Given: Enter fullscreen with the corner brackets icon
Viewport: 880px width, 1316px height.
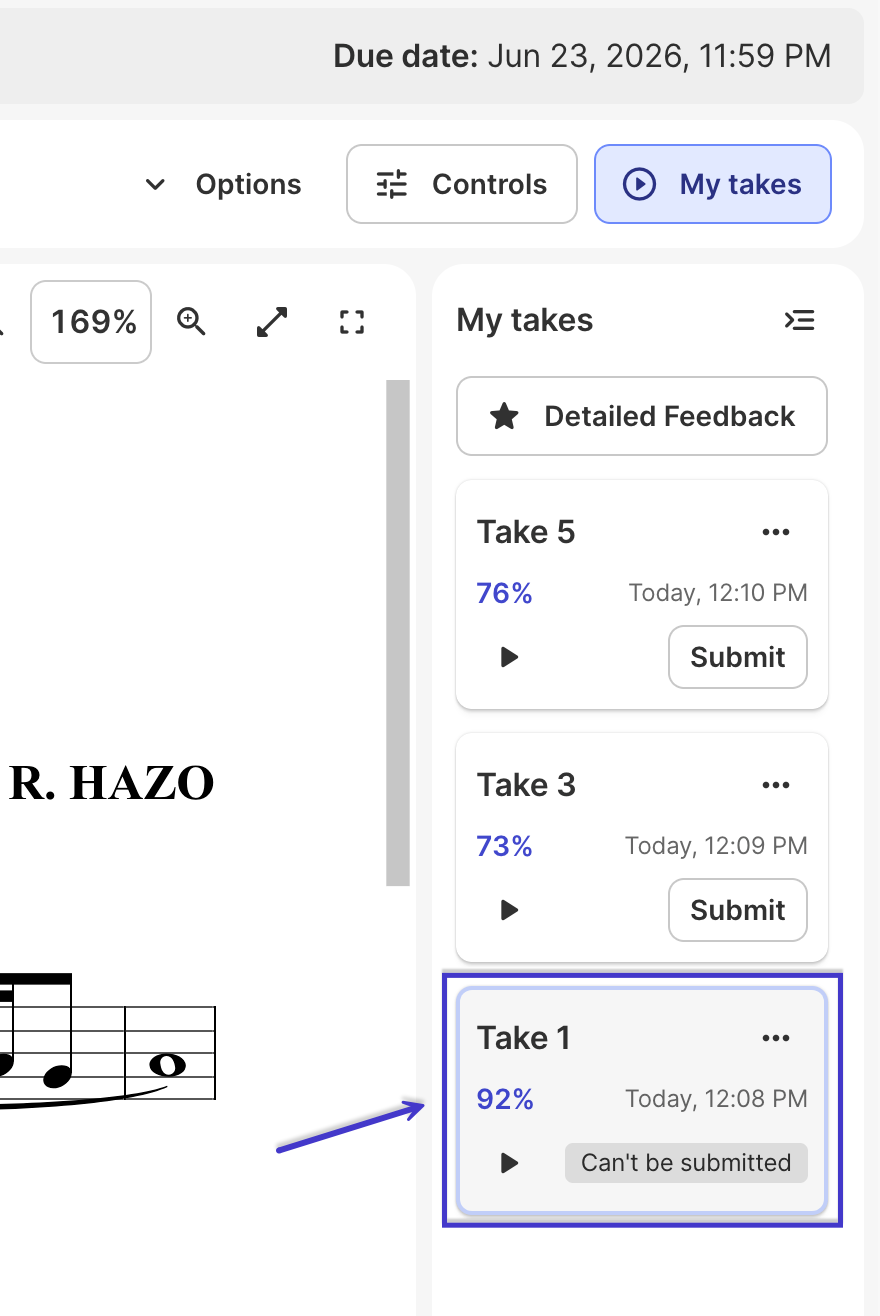Looking at the screenshot, I should click(351, 321).
